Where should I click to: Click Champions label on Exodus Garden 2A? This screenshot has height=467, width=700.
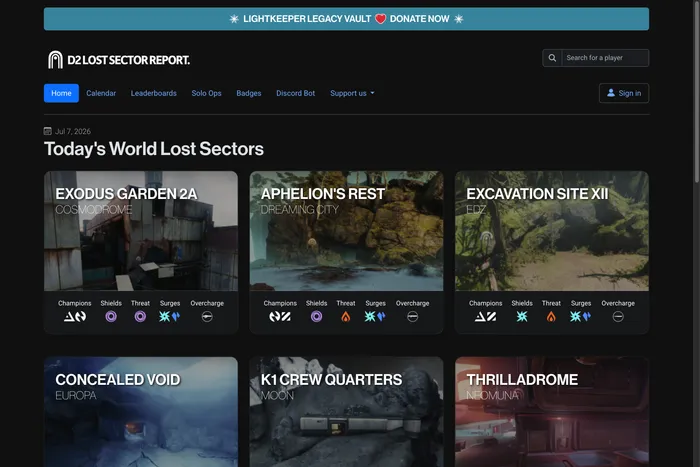pos(75,303)
